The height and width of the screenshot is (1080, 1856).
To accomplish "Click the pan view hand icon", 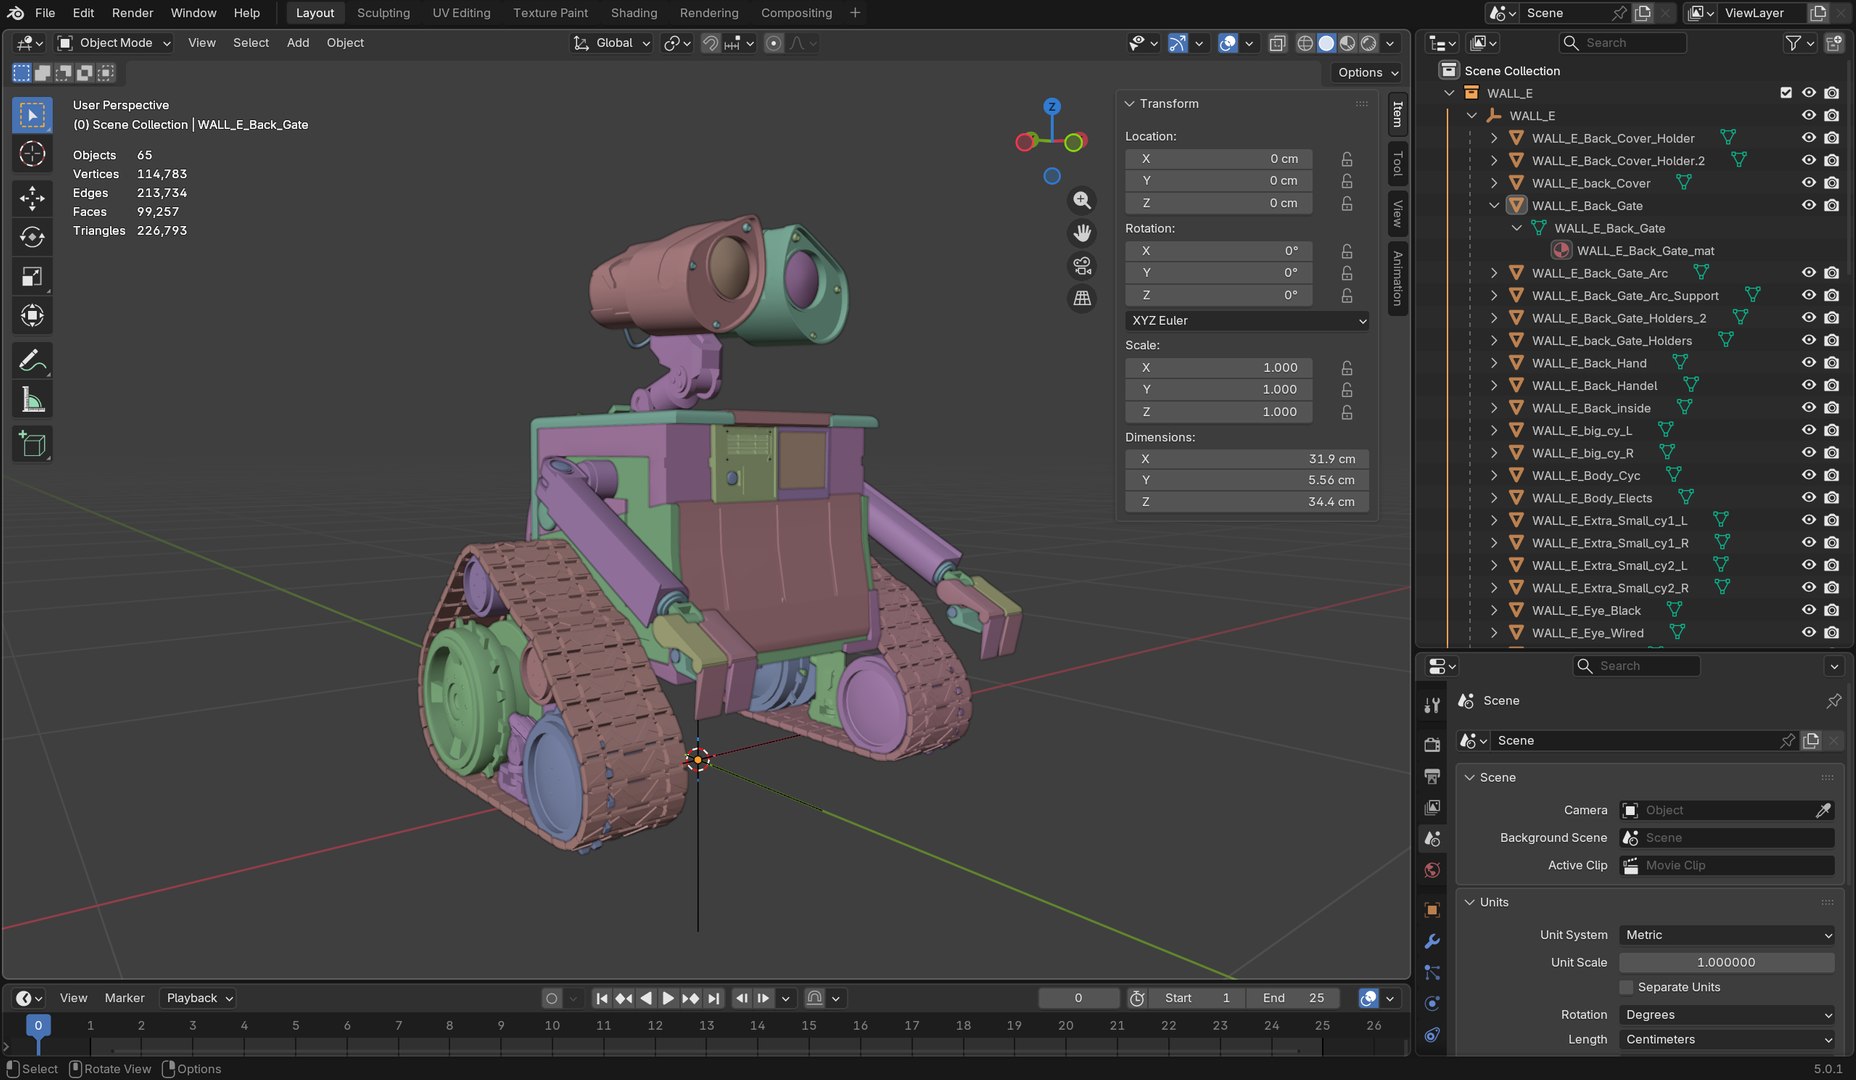I will coord(1082,233).
